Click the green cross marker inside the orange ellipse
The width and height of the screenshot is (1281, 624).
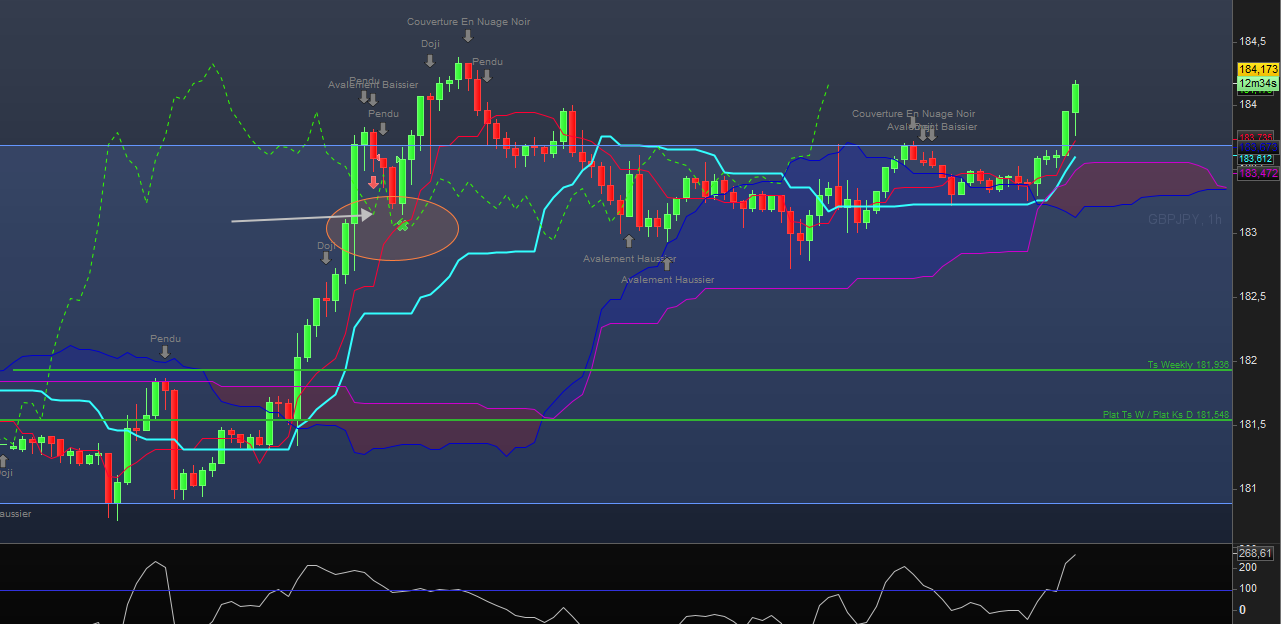(x=402, y=225)
